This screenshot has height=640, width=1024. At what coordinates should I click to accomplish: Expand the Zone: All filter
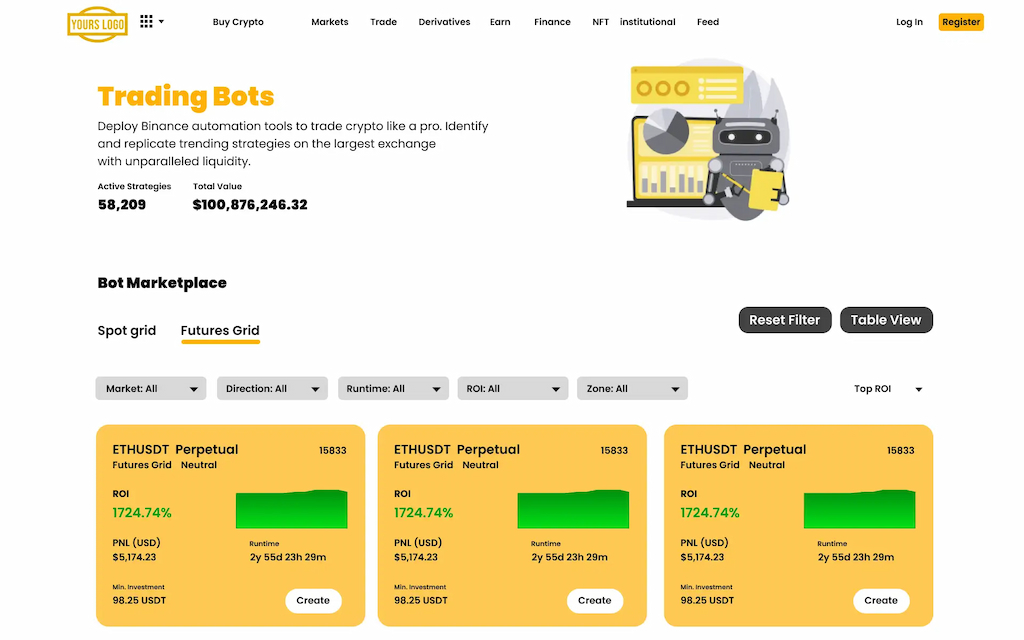(x=632, y=389)
